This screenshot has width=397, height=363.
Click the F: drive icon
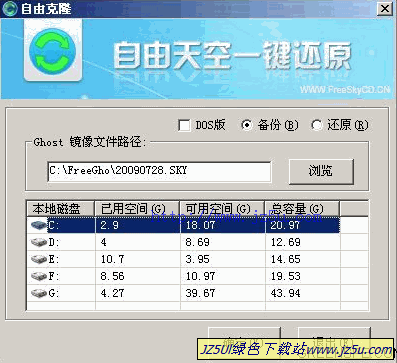coord(39,276)
